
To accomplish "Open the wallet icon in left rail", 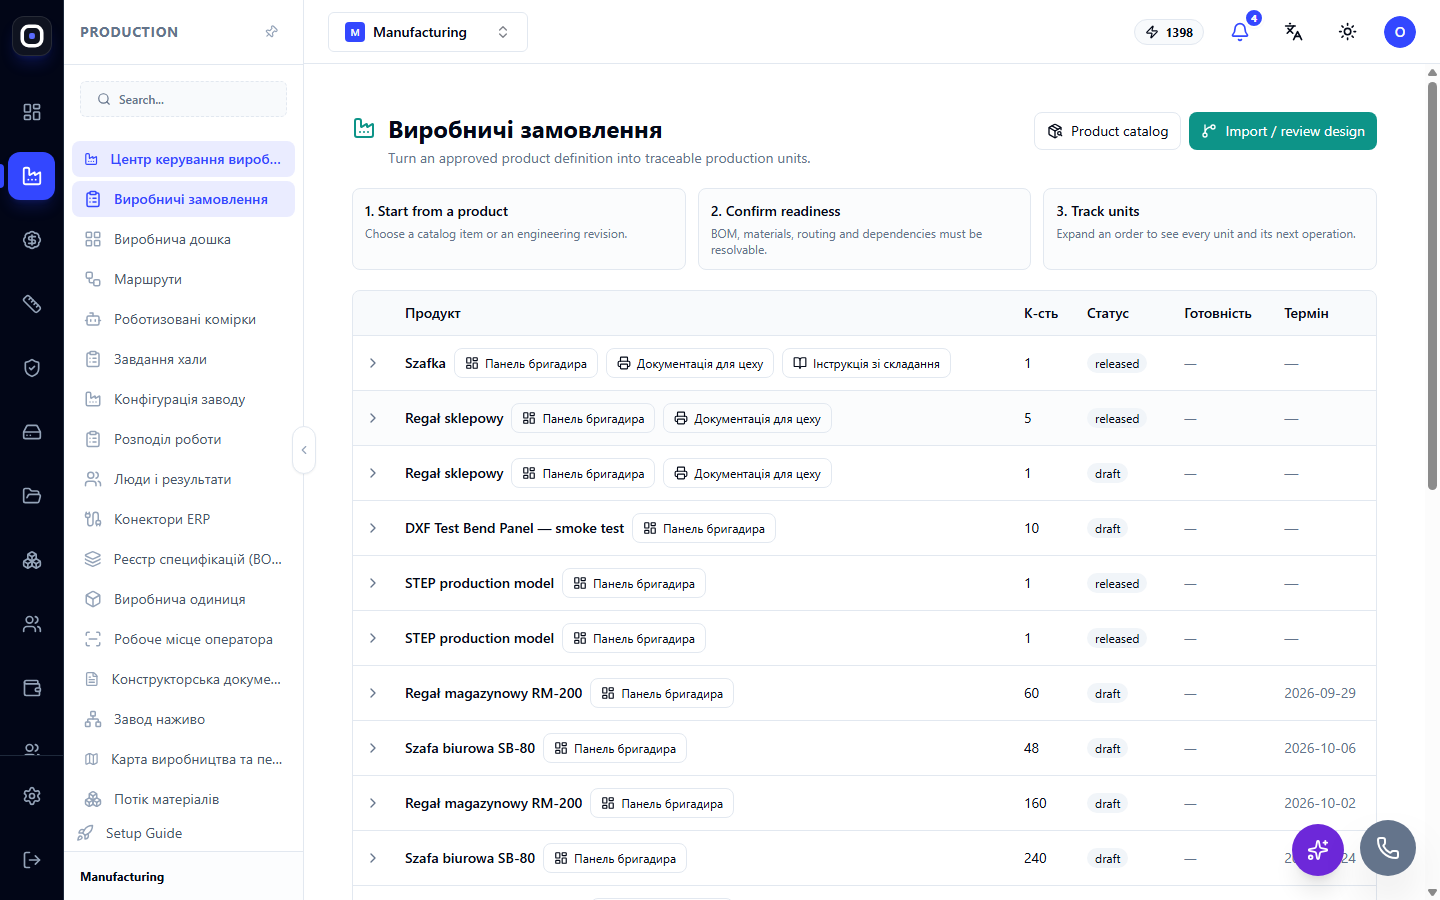I will (x=32, y=688).
